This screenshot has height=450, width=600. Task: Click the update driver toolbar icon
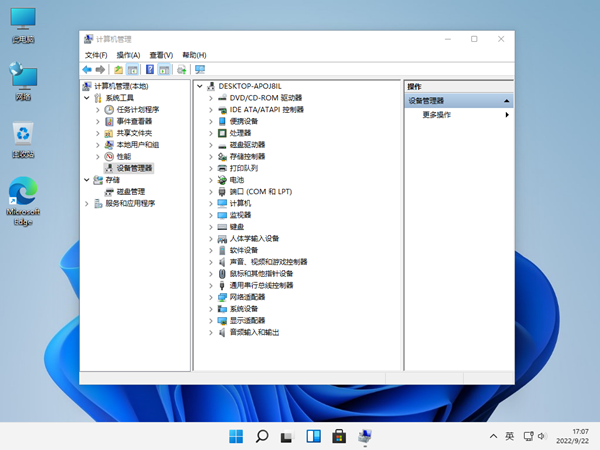click(x=181, y=70)
